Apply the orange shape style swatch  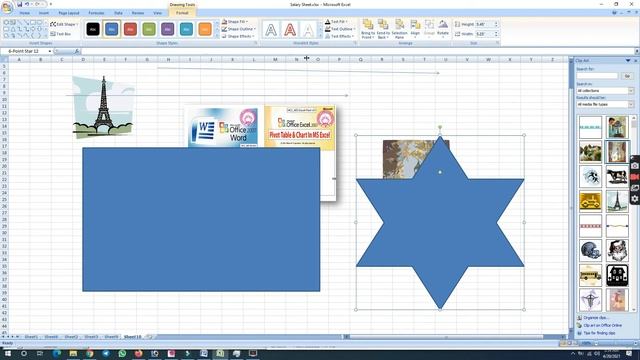pyautogui.click(x=205, y=29)
